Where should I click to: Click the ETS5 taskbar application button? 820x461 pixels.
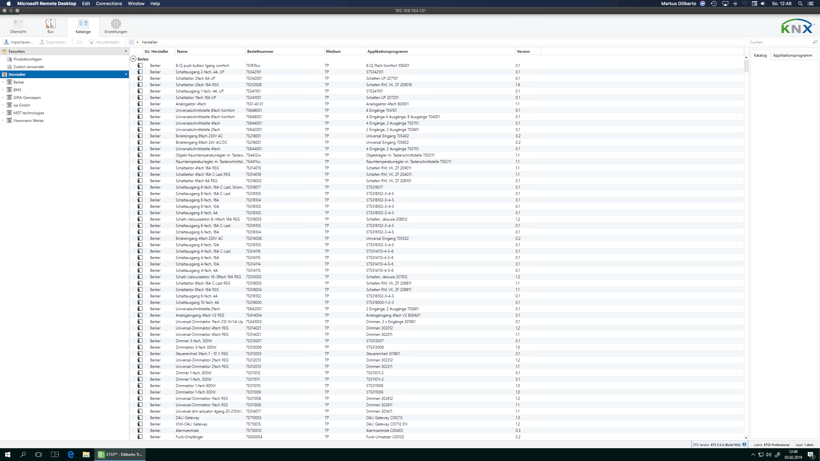(x=120, y=455)
